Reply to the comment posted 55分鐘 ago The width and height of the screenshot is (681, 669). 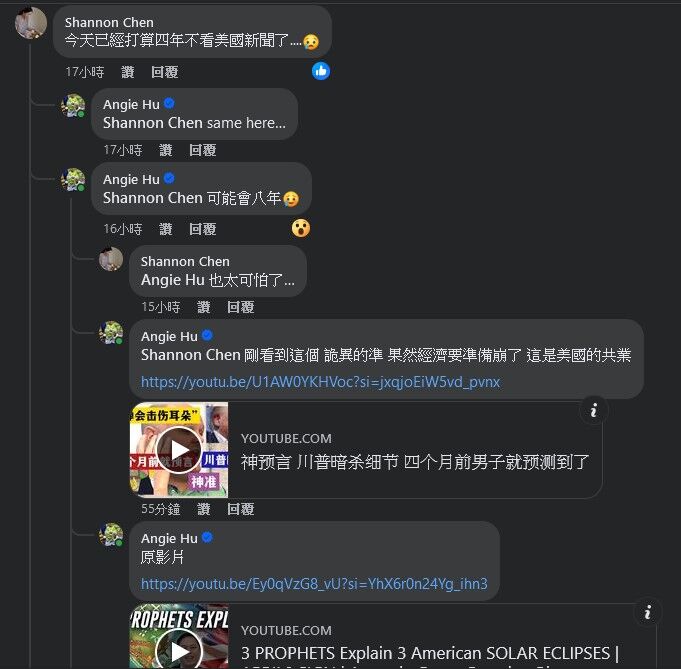tap(241, 509)
